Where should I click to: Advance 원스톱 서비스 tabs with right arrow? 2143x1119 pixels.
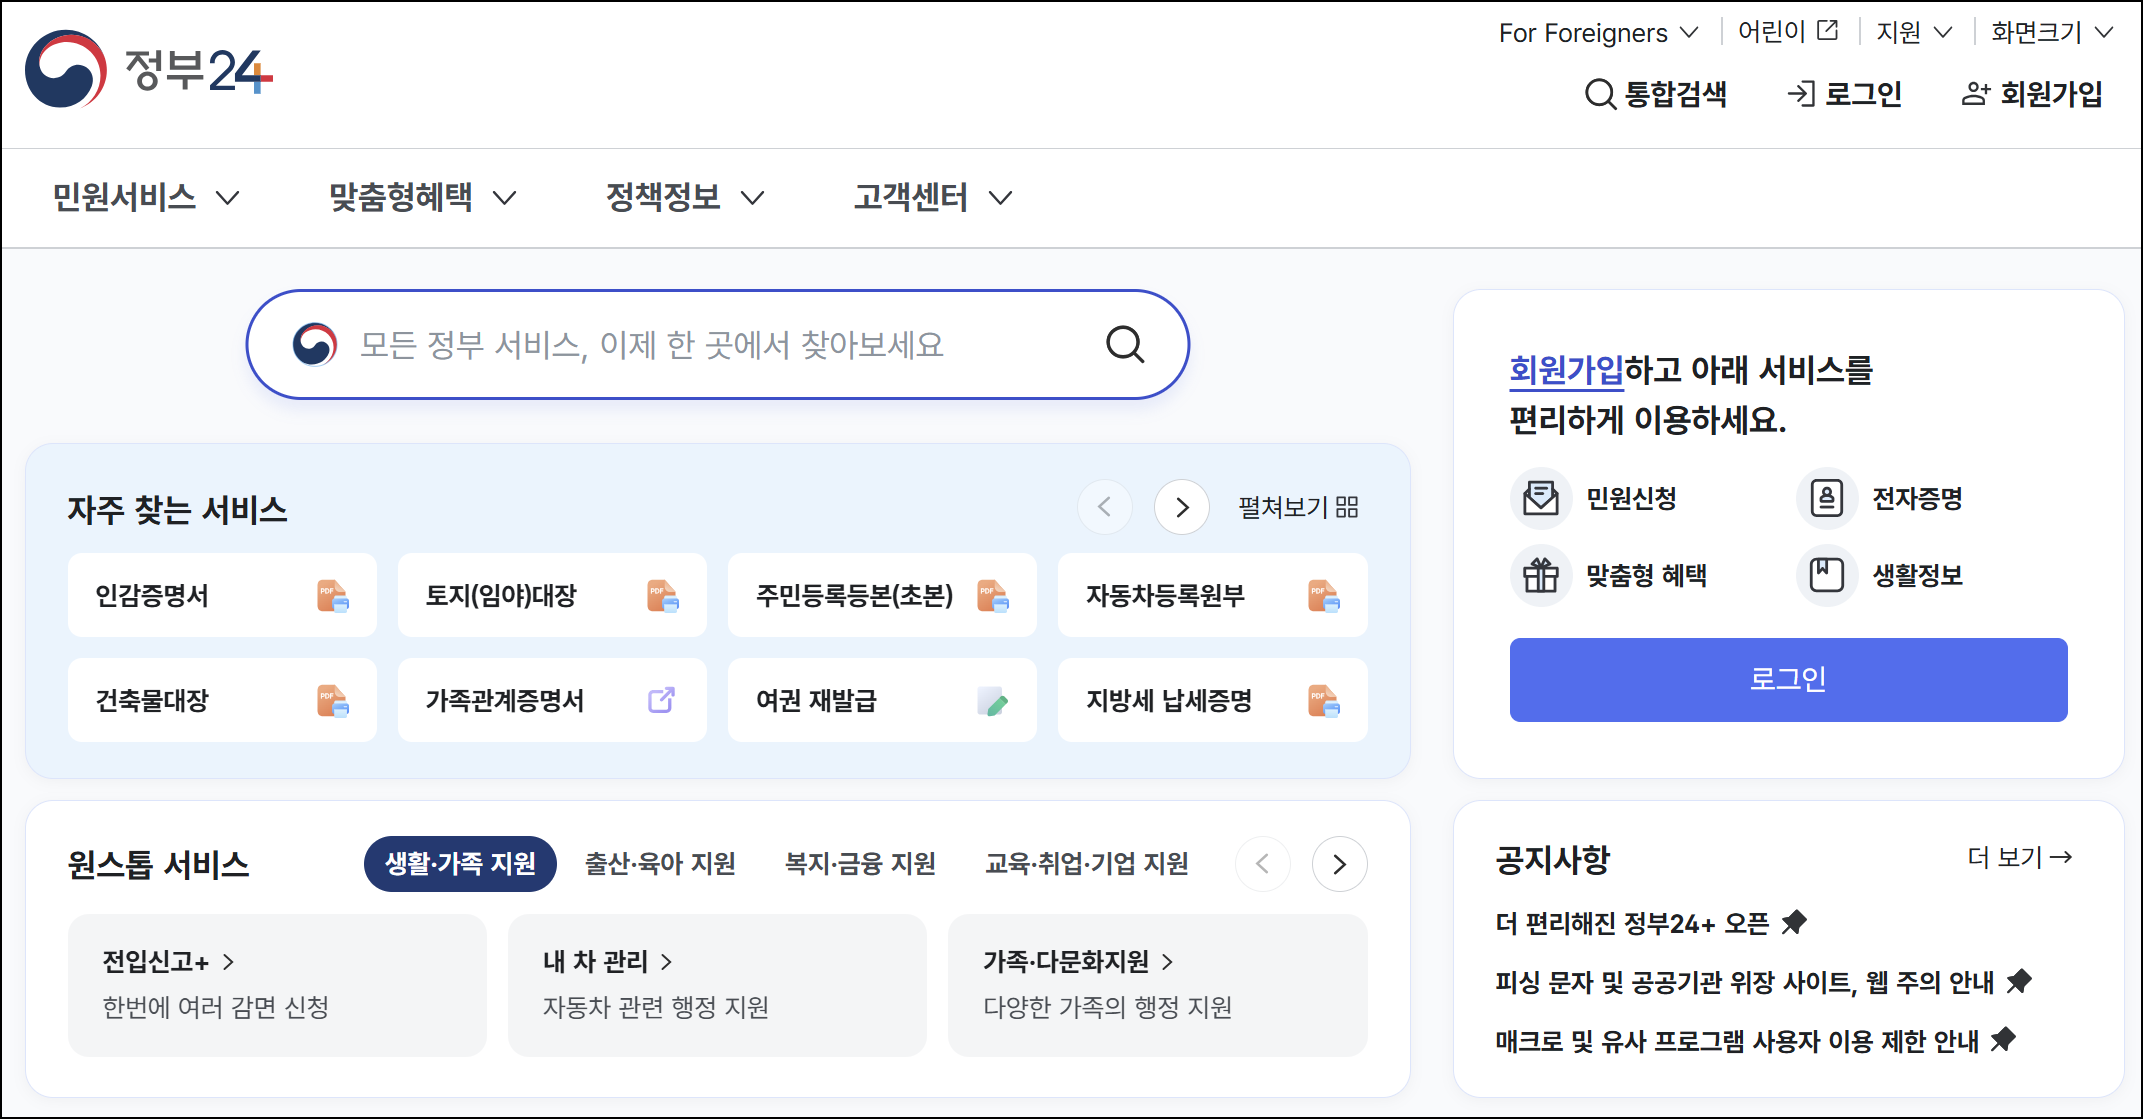1339,864
